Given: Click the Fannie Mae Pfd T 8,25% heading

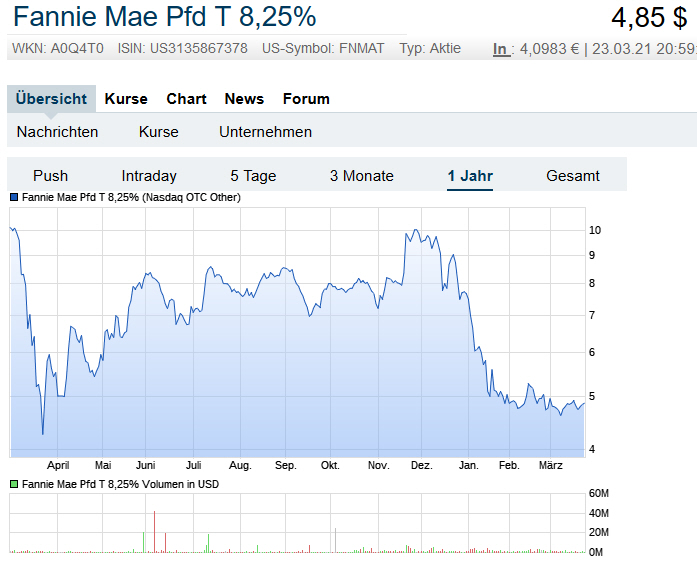Looking at the screenshot, I should tap(165, 17).
